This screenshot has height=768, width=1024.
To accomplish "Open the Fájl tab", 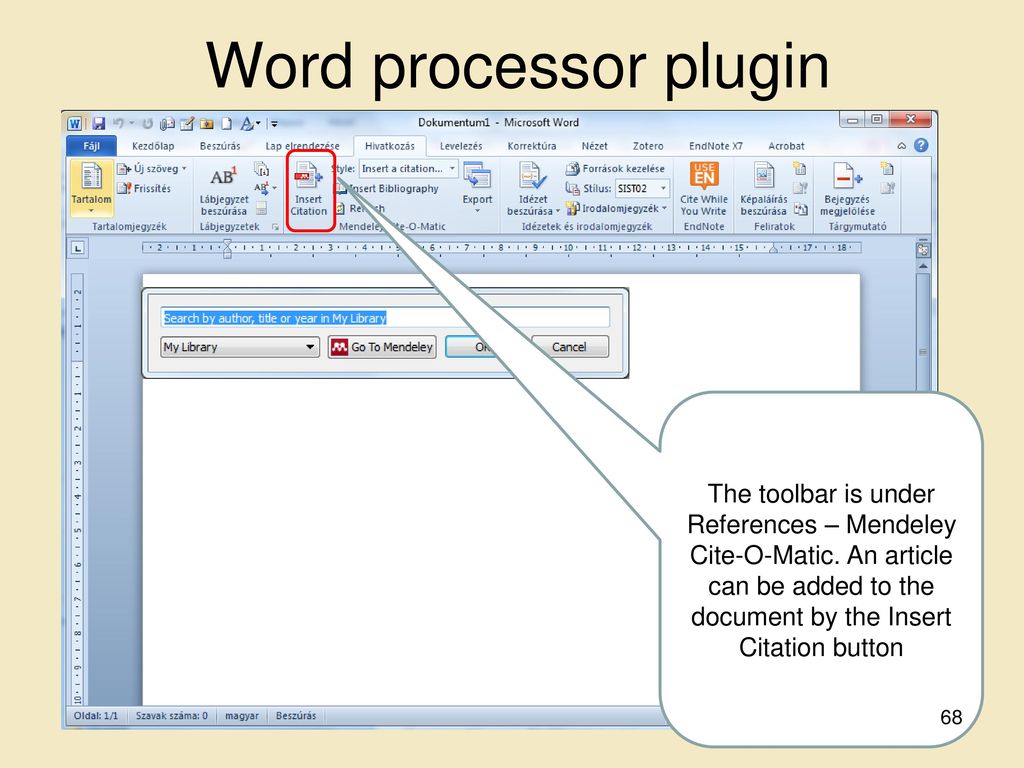I will [91, 146].
